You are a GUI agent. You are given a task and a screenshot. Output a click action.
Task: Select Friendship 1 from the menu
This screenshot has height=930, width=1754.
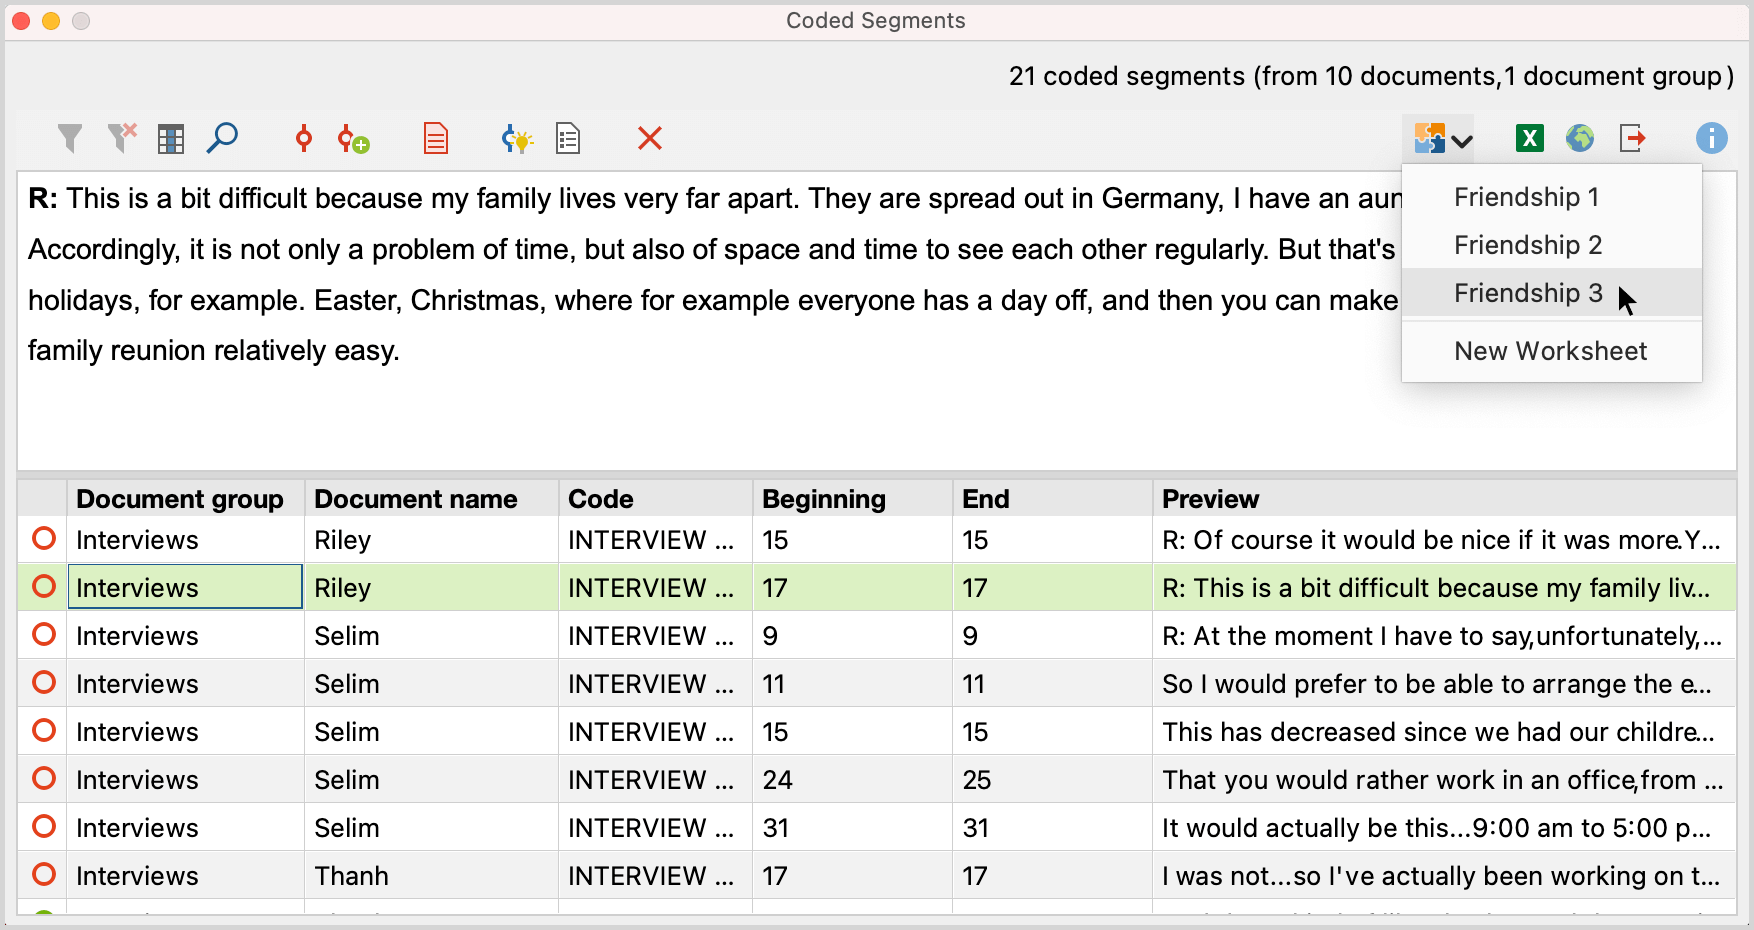click(x=1526, y=197)
